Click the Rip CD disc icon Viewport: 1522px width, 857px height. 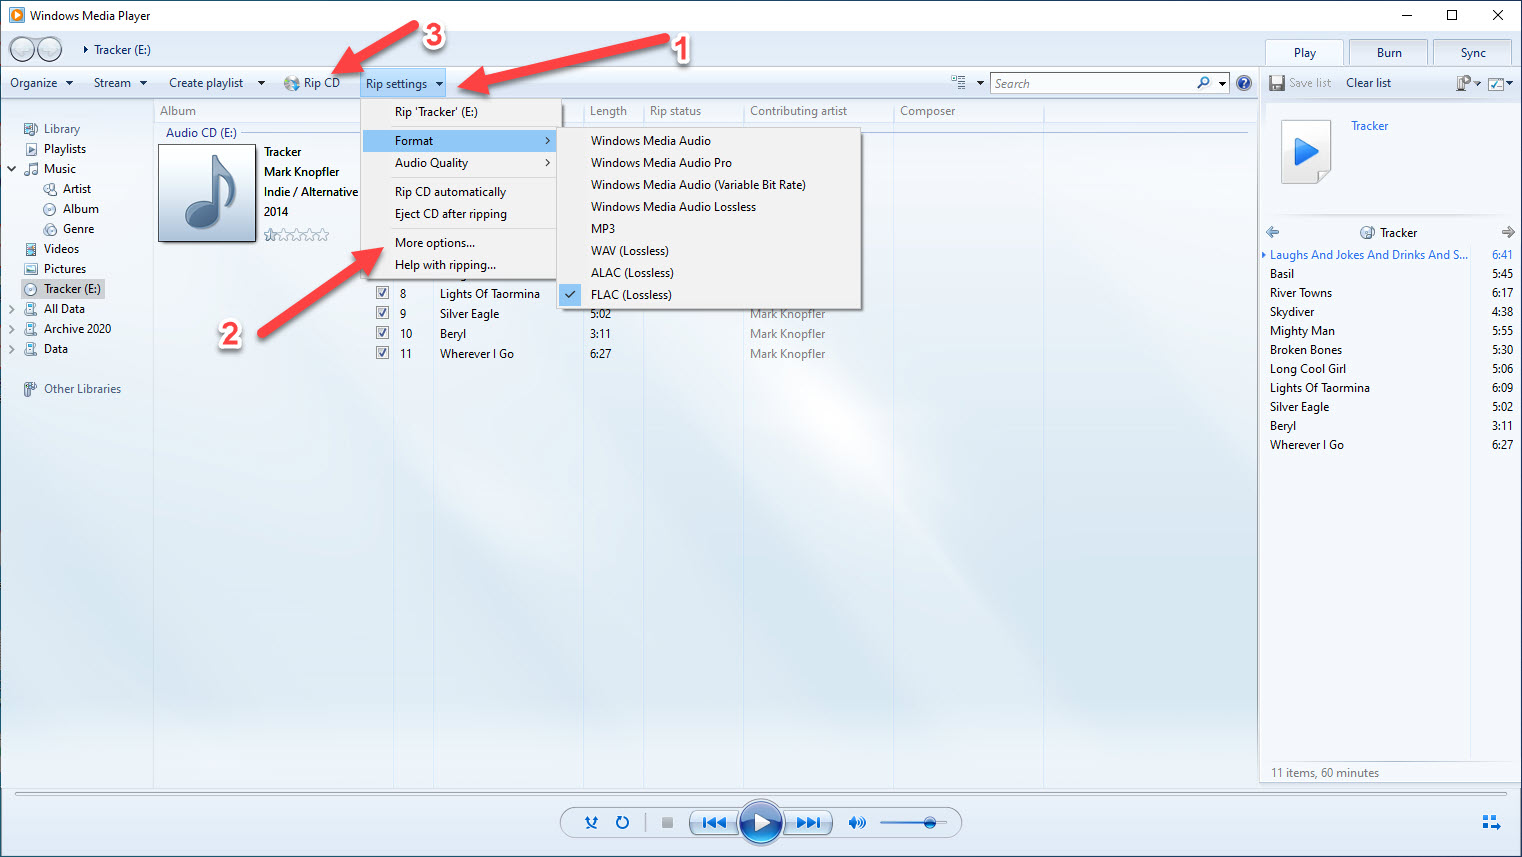(x=292, y=84)
